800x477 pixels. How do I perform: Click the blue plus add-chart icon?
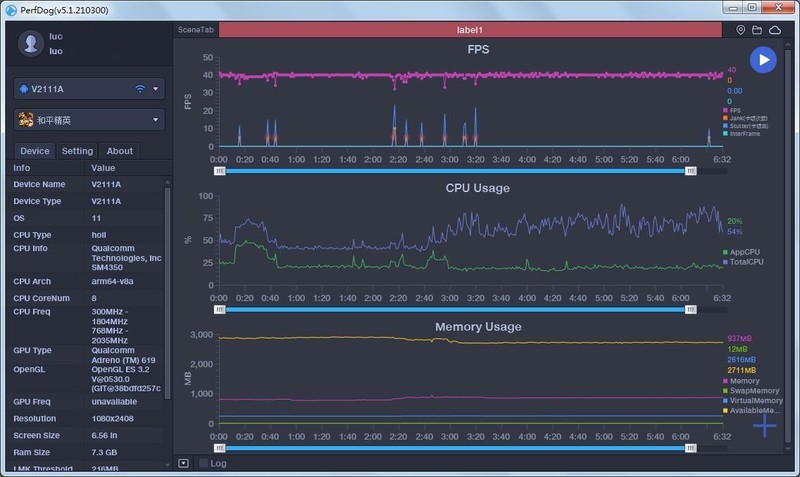(764, 426)
